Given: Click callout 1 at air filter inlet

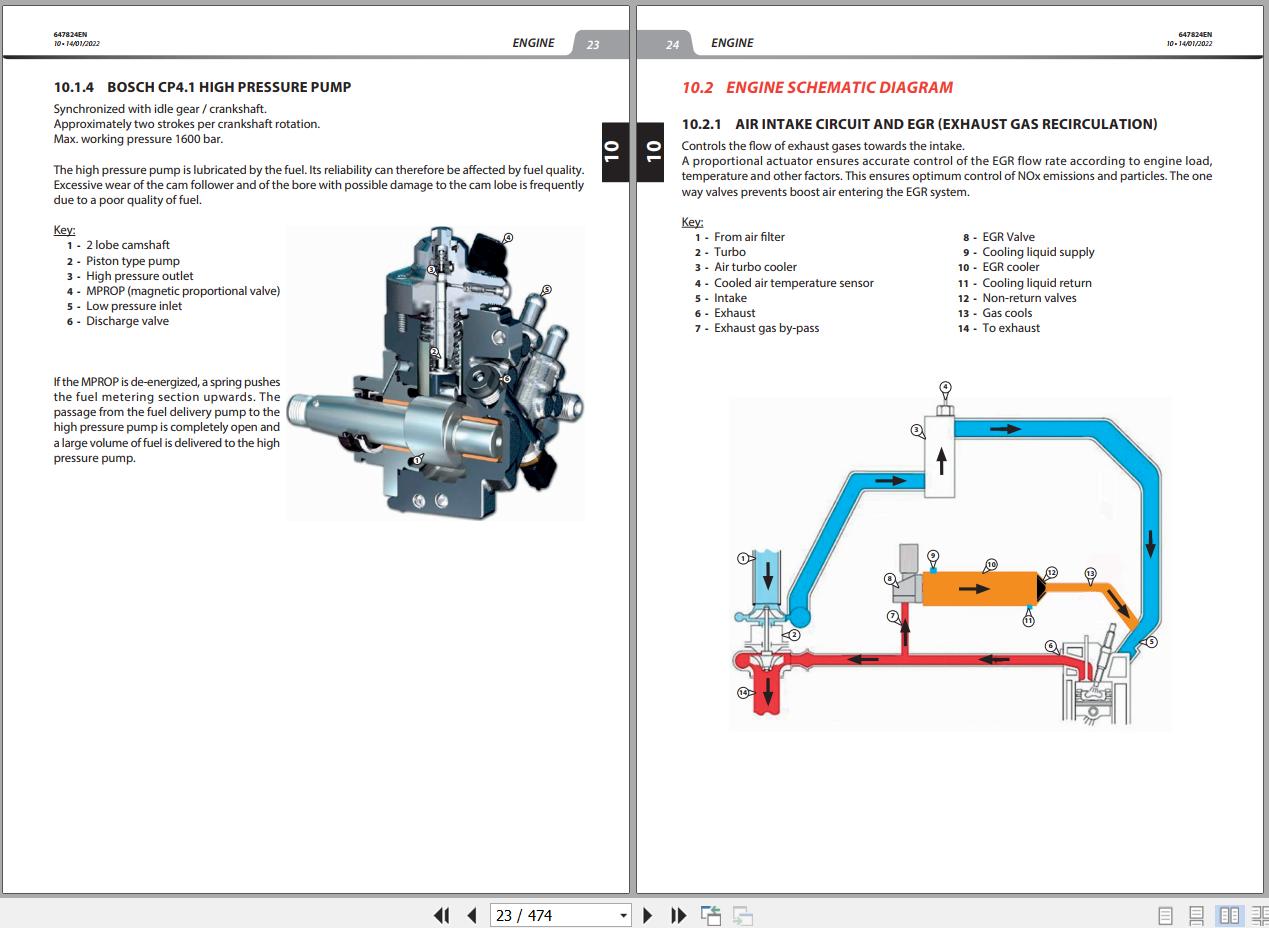Looking at the screenshot, I should 743,558.
